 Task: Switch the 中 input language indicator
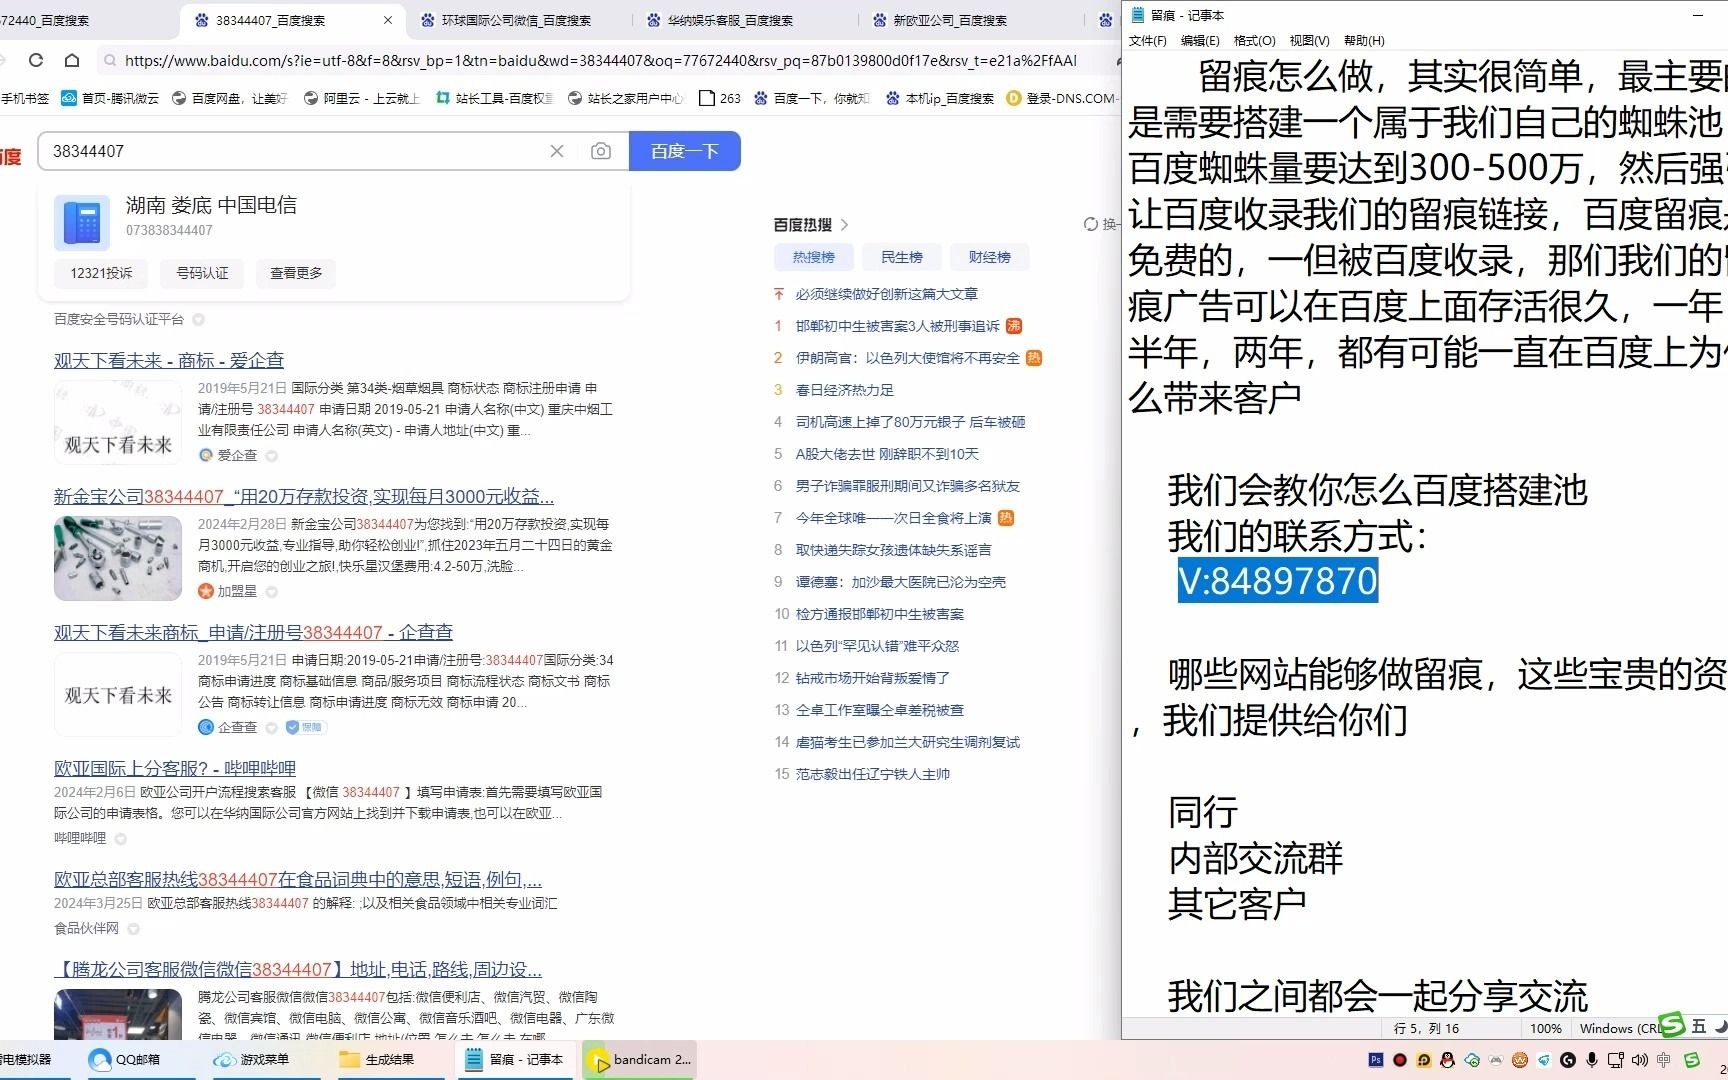point(1664,1060)
